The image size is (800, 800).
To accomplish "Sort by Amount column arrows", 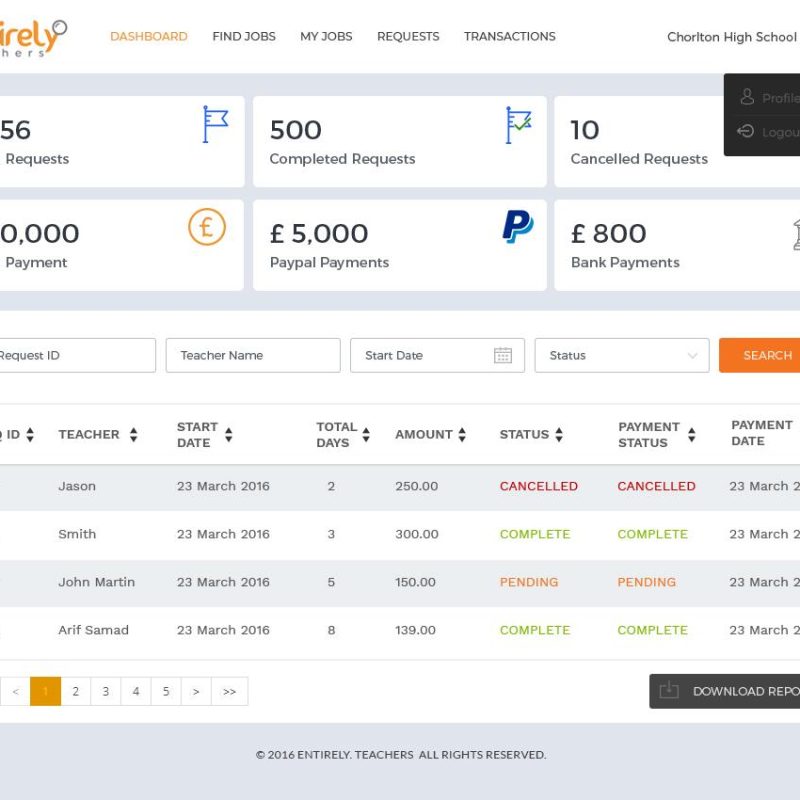I will point(462,435).
